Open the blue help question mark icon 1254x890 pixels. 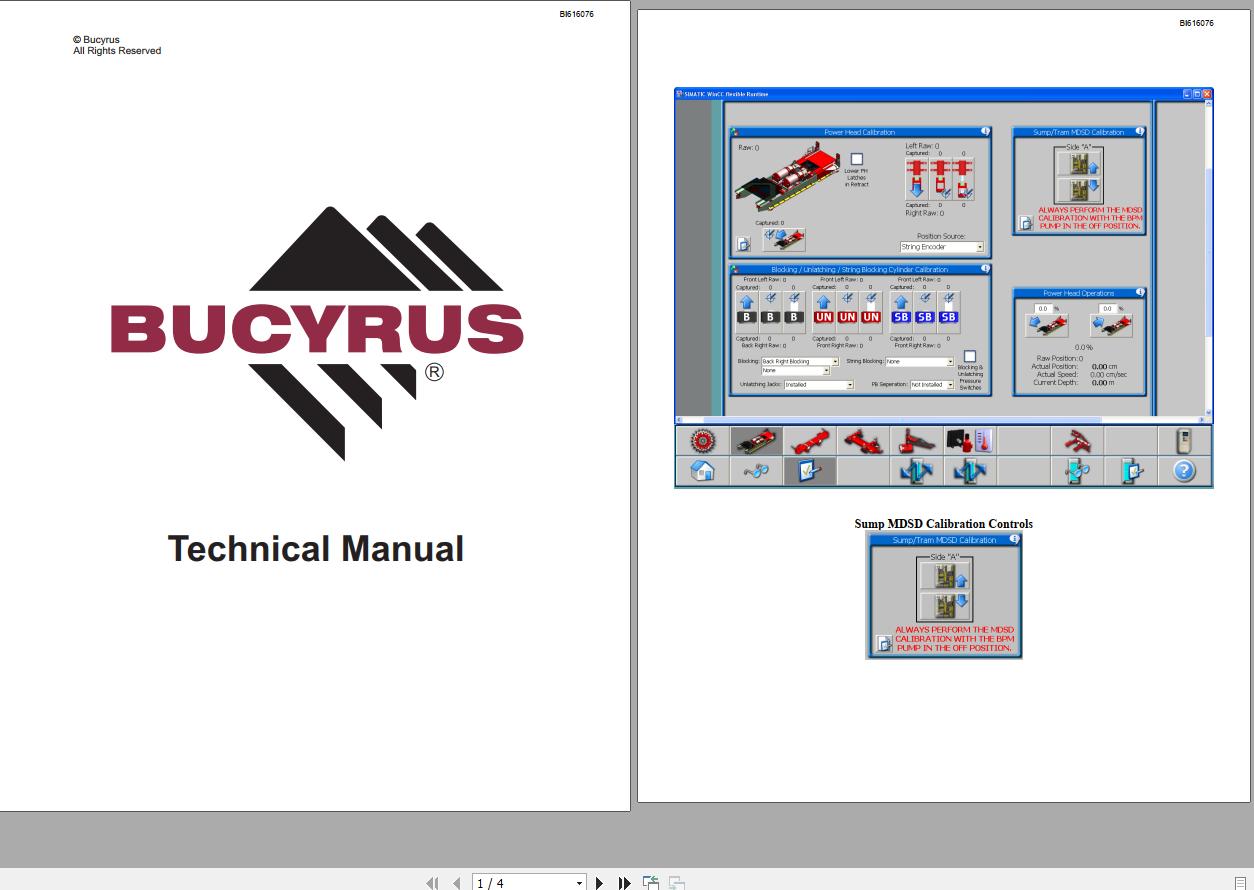(x=1184, y=471)
